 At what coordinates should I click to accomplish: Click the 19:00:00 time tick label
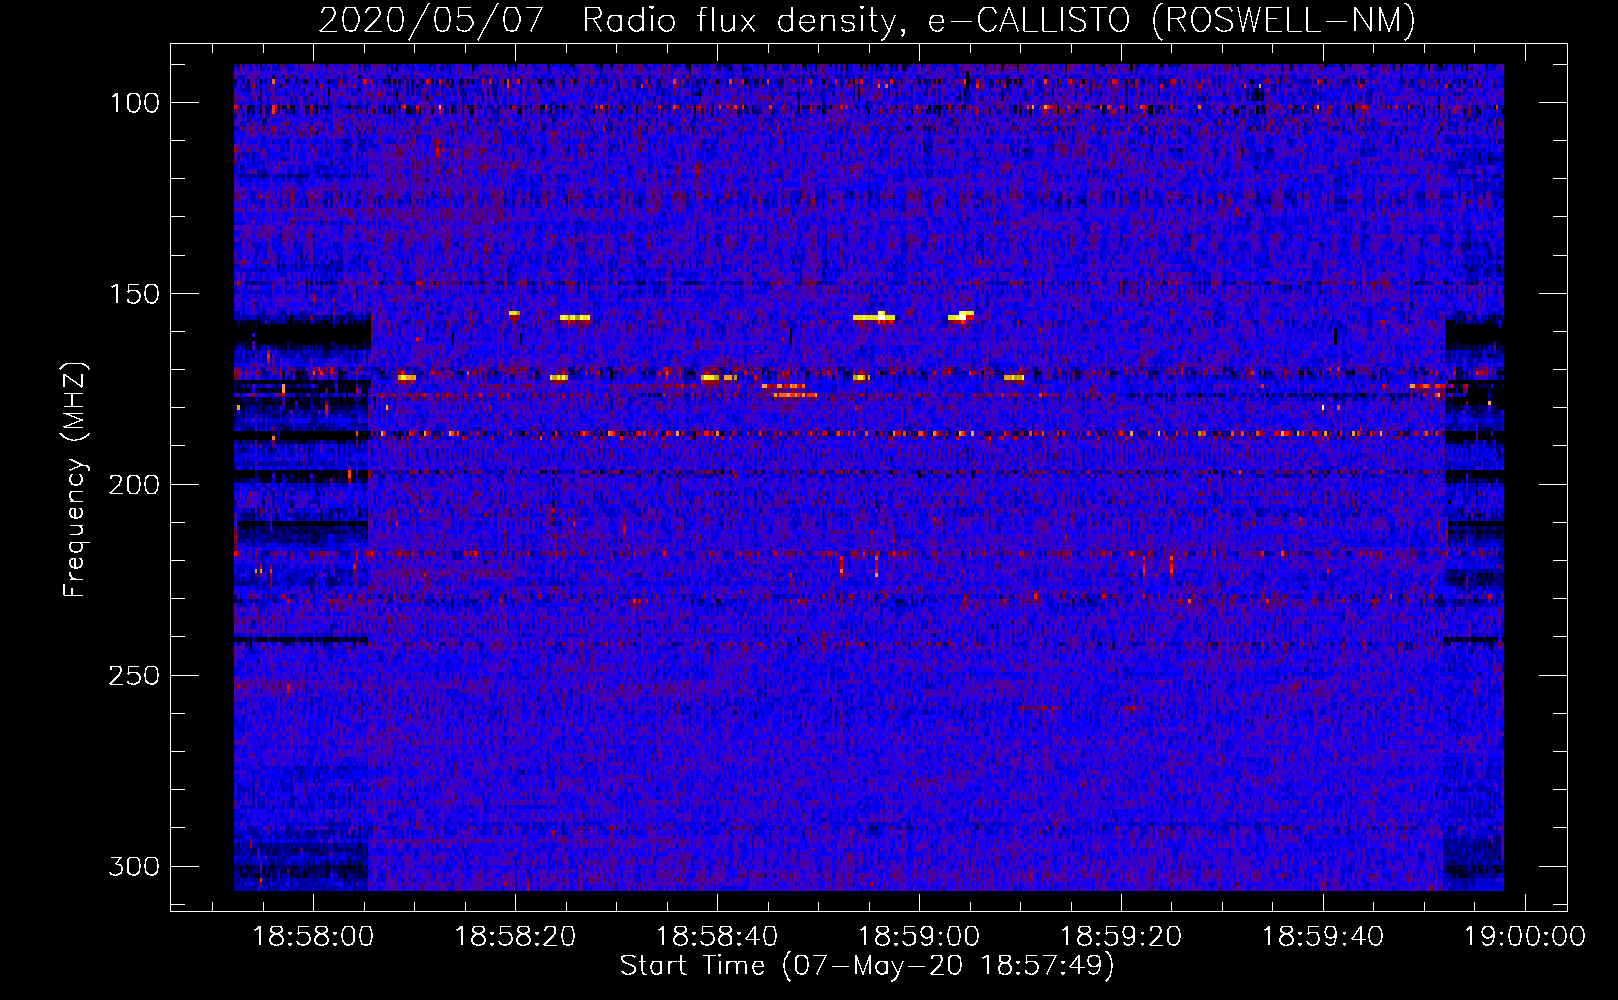pos(1525,937)
